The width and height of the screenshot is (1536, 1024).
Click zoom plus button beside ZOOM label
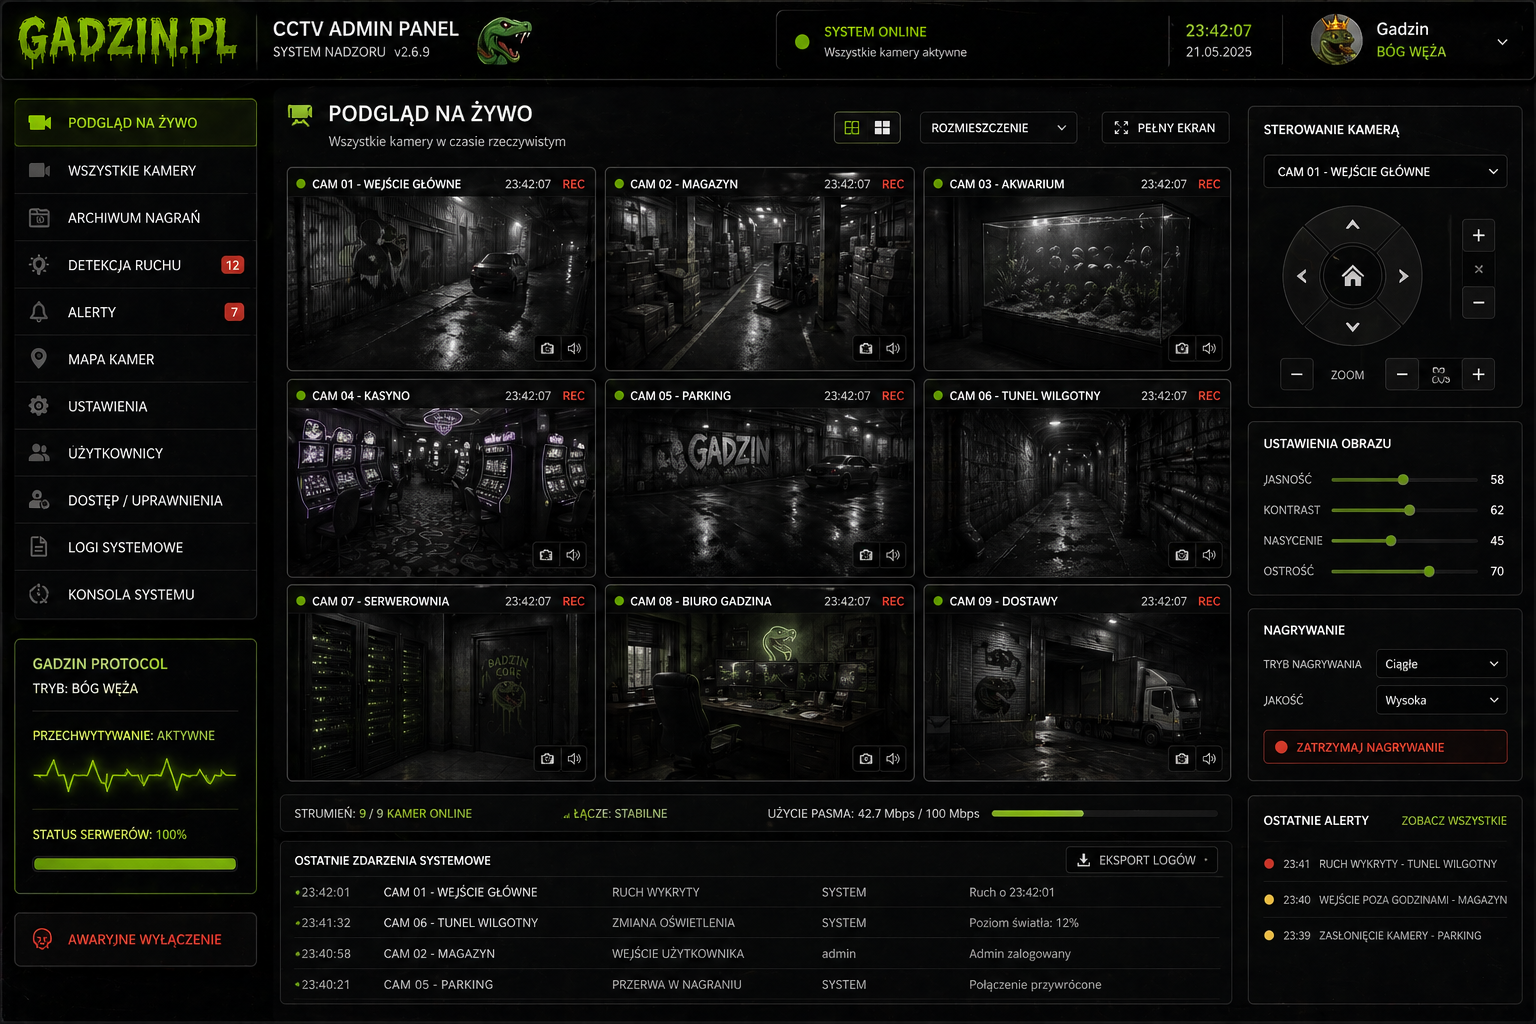click(x=1478, y=375)
